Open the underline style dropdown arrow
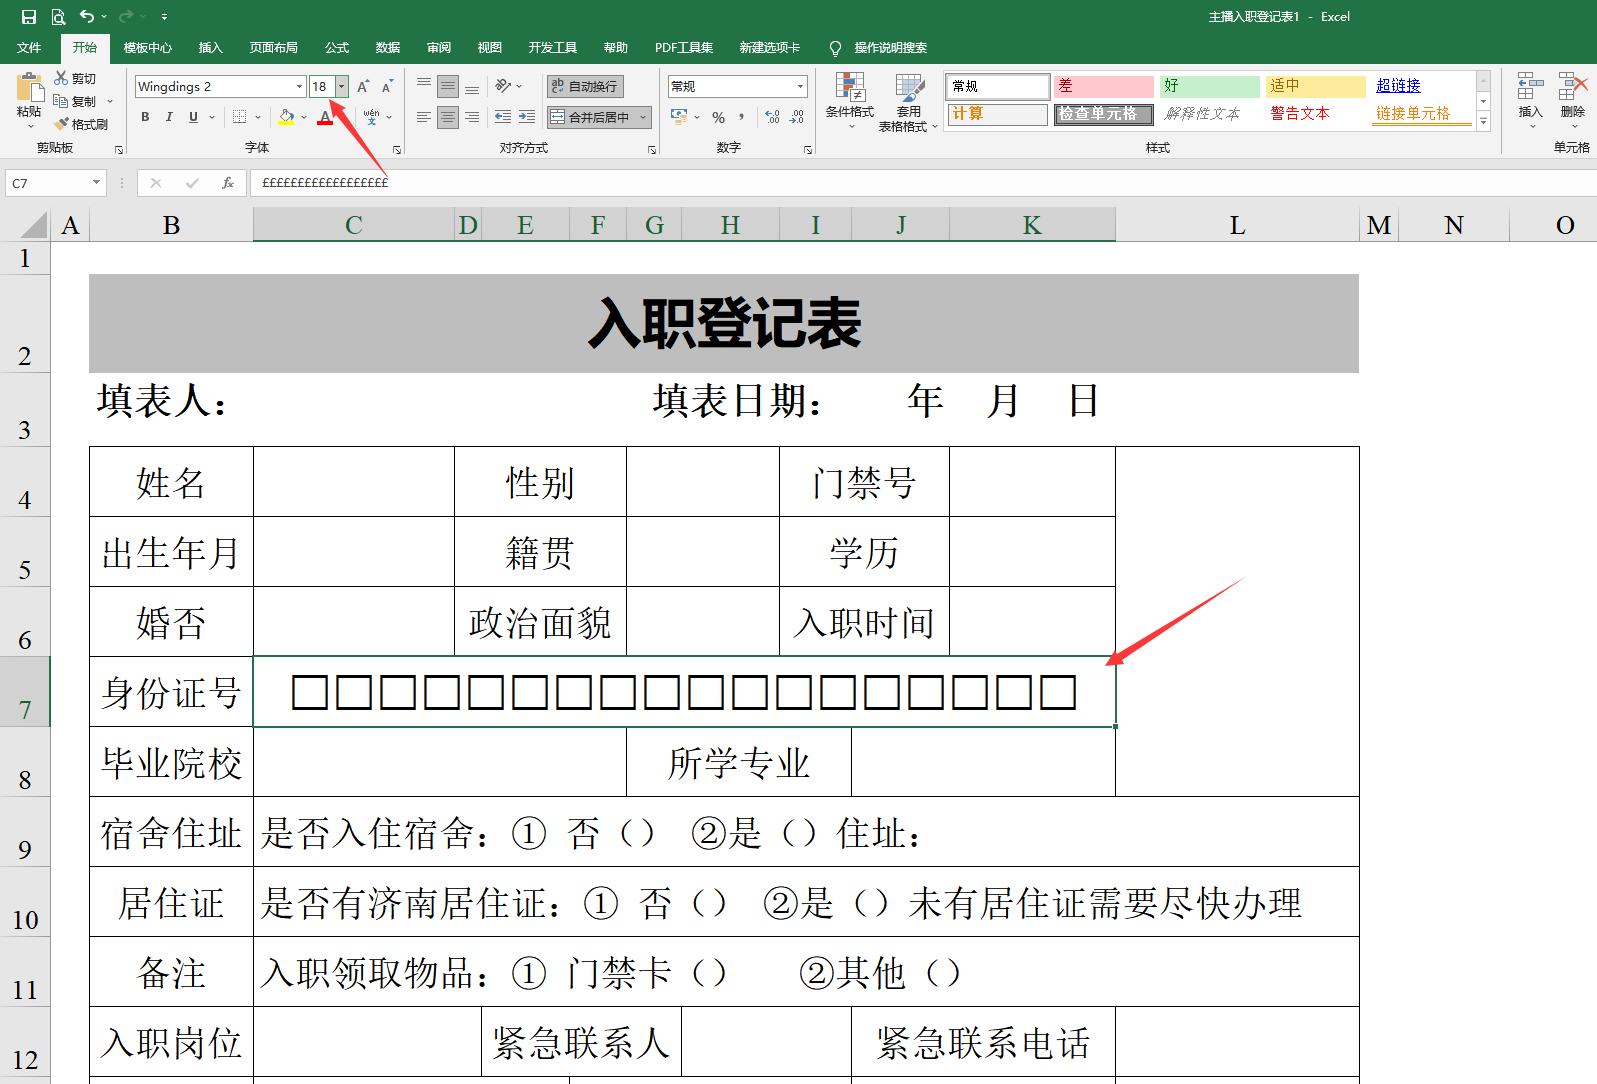This screenshot has height=1084, width=1597. 212,117
